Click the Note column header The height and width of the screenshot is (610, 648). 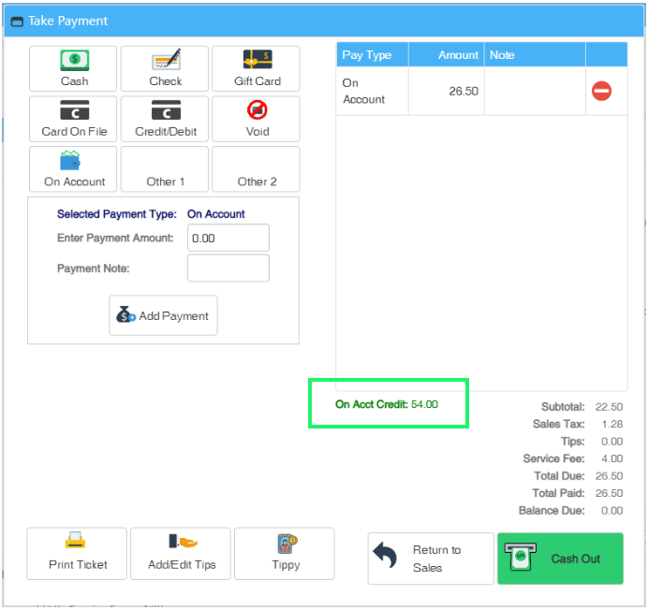click(535, 55)
